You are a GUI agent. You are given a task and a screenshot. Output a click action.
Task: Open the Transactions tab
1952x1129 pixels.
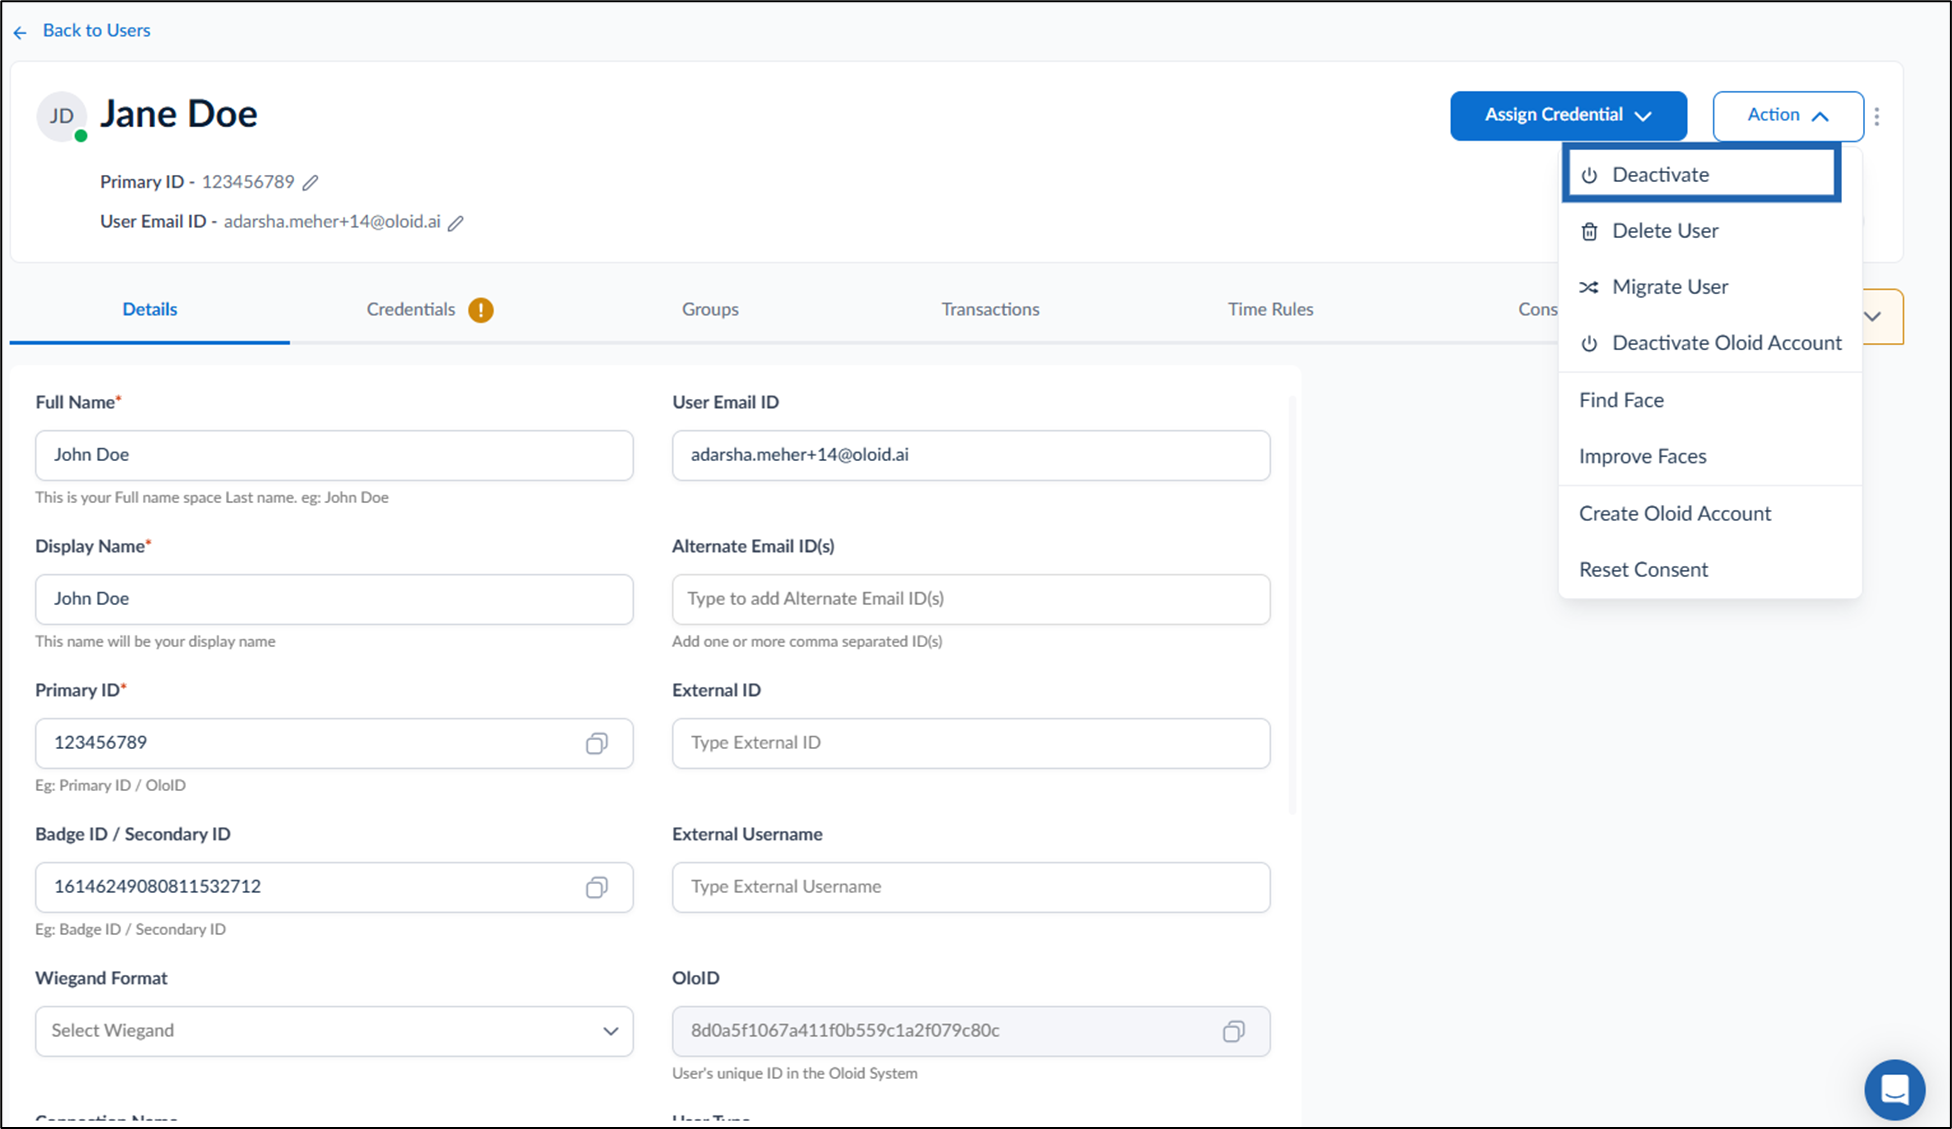coord(990,309)
